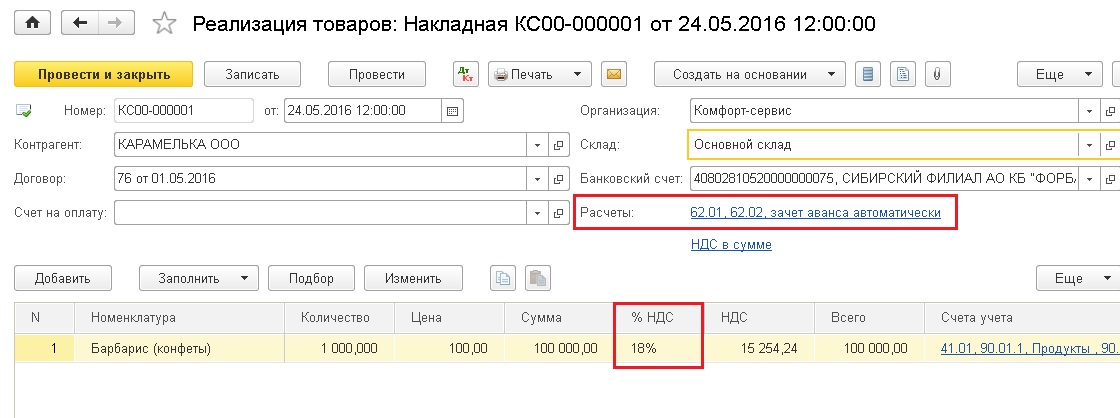Open the Печать dropdown menu
The height and width of the screenshot is (418, 1120).
[x=540, y=74]
